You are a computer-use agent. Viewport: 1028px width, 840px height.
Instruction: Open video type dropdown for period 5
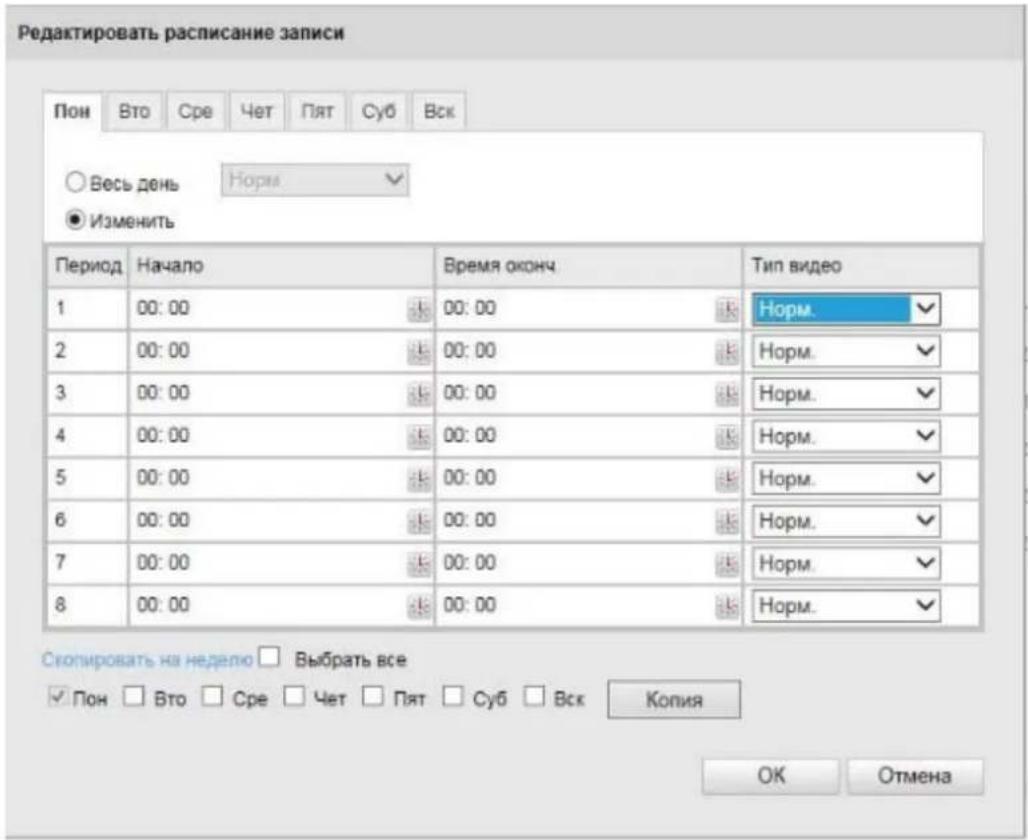click(846, 479)
